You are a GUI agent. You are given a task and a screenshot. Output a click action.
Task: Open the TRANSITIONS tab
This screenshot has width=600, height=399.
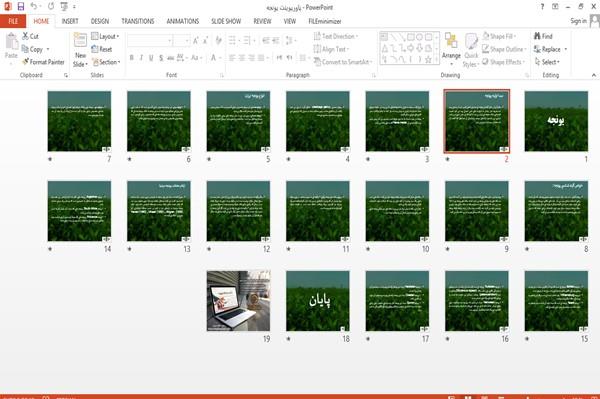tap(138, 21)
